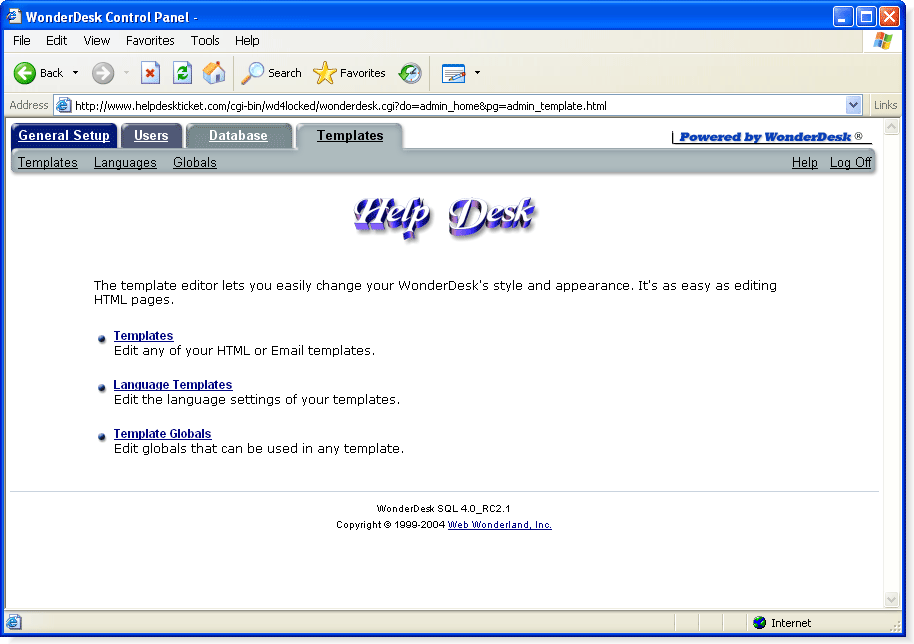The image size is (914, 644).
Task: Click the page scrollbar up arrow
Action: [x=891, y=126]
